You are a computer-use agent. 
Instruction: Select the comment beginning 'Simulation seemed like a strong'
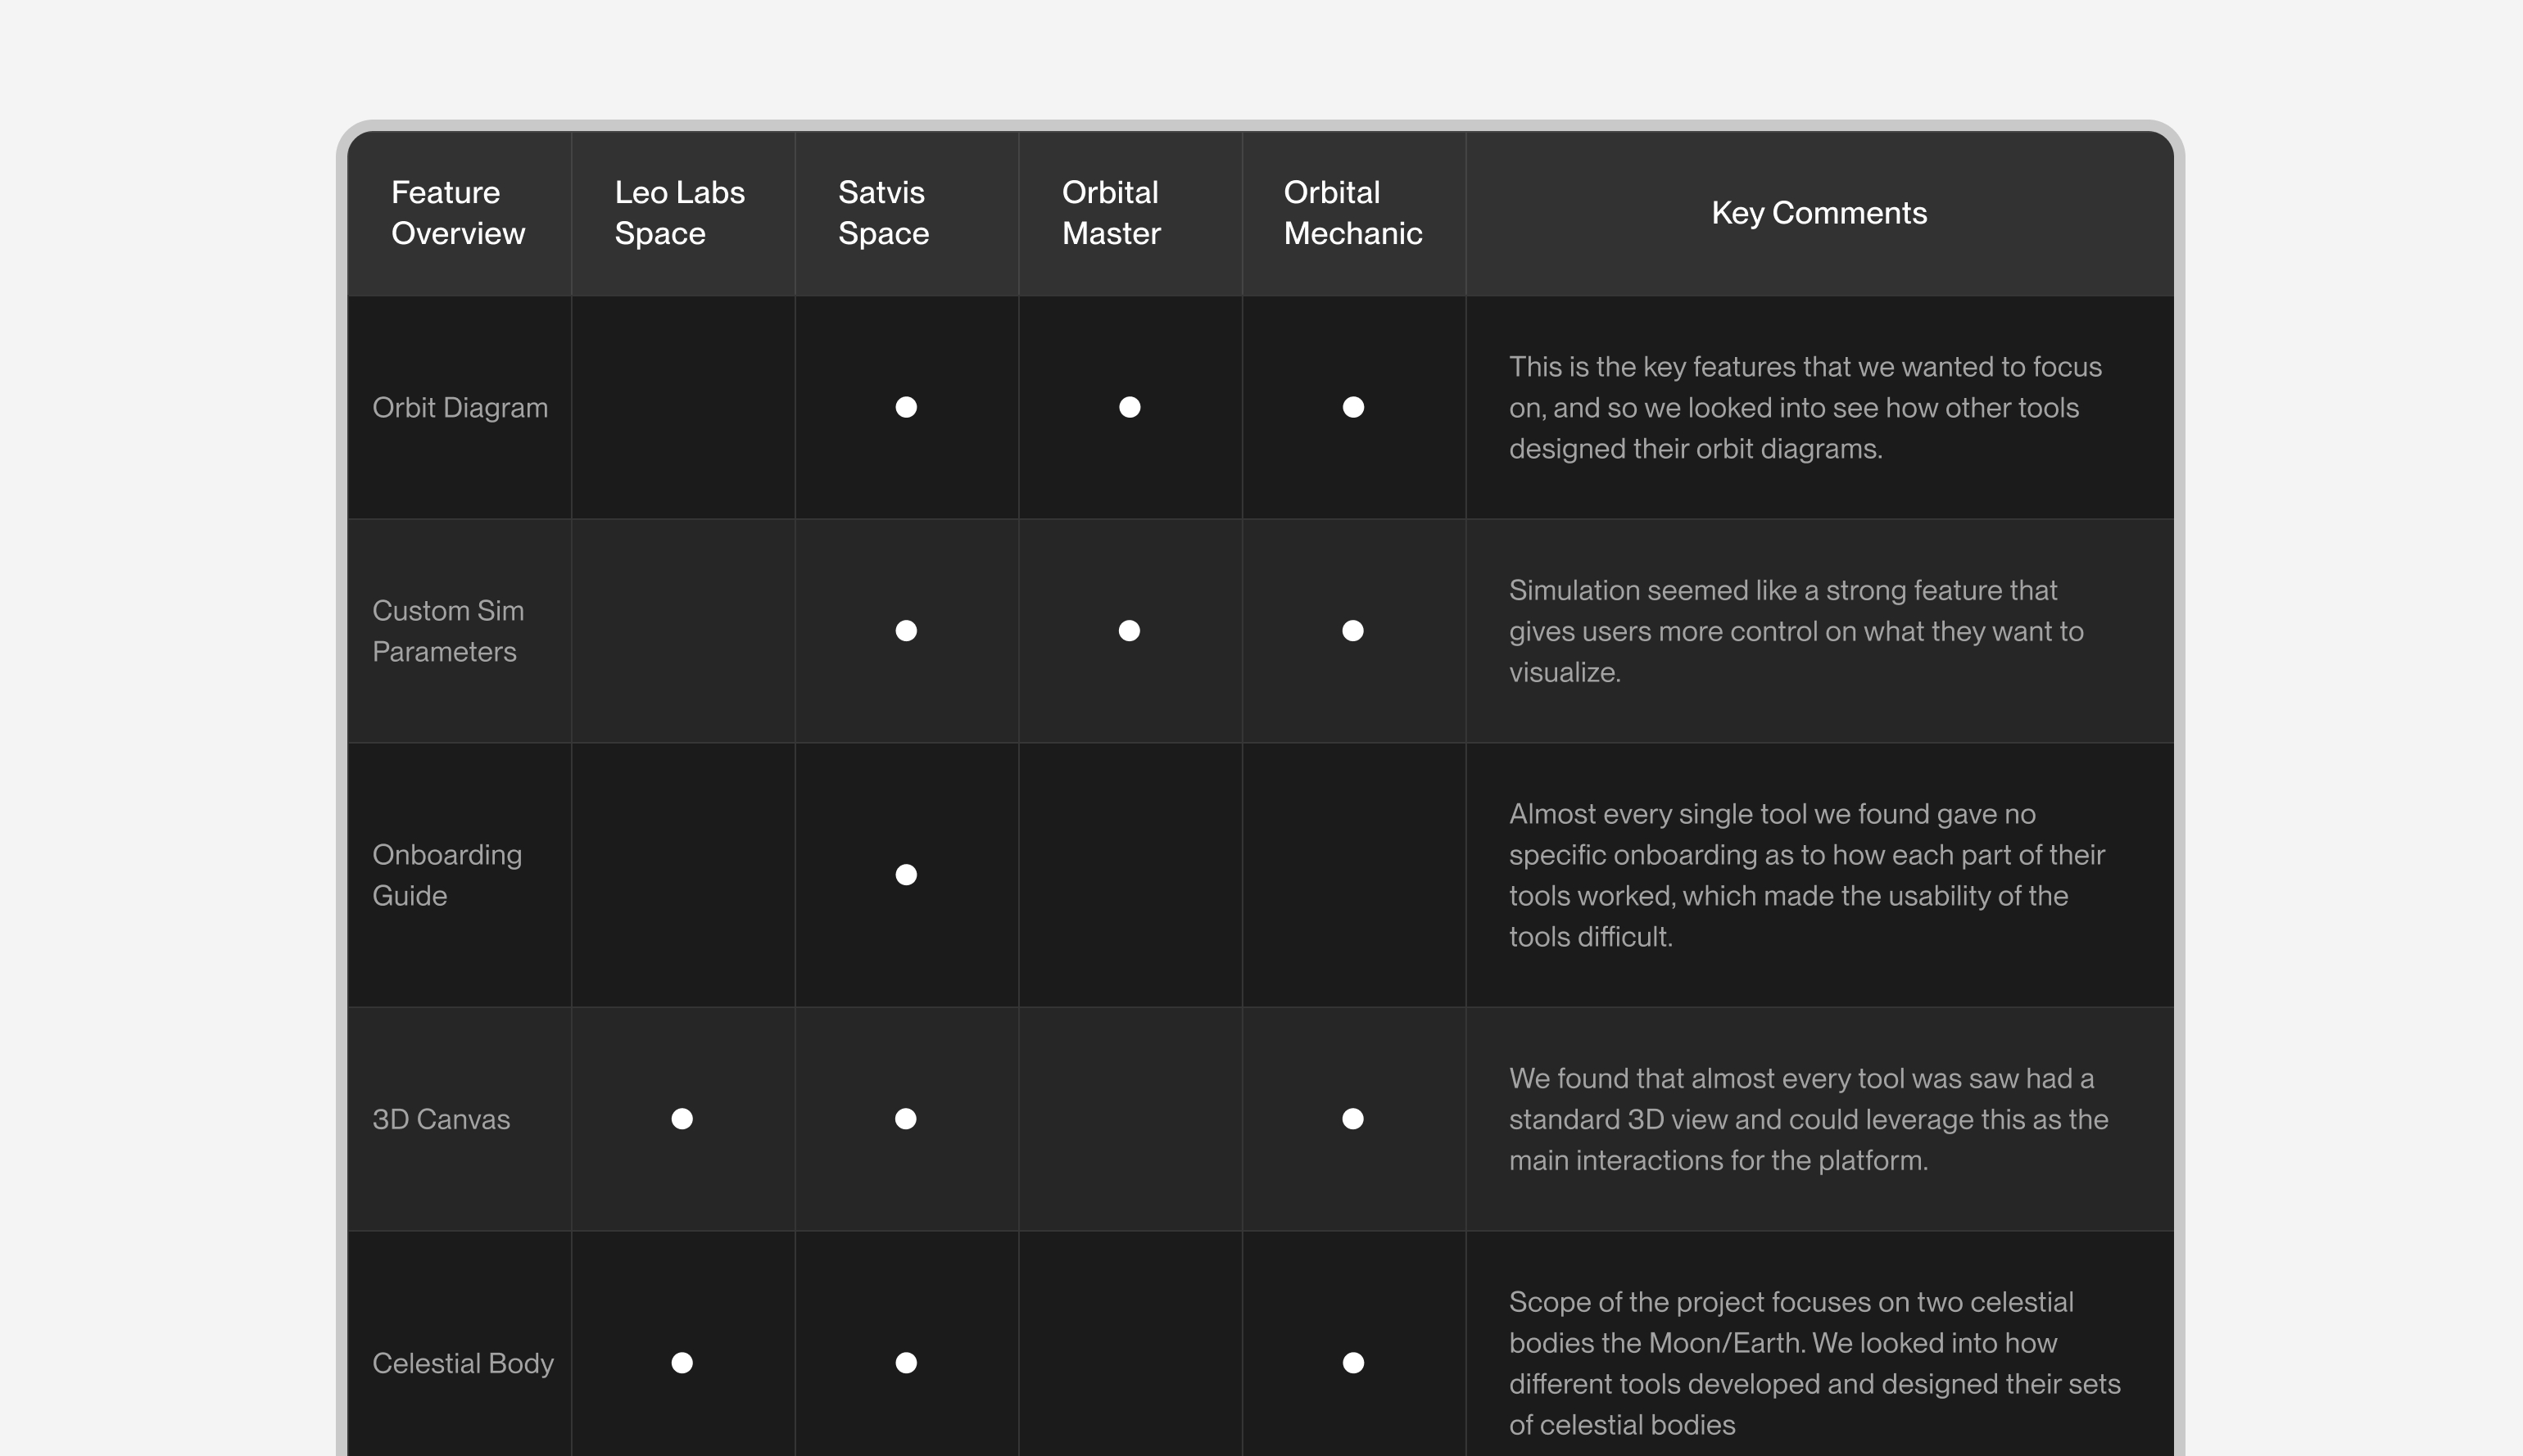[1796, 631]
